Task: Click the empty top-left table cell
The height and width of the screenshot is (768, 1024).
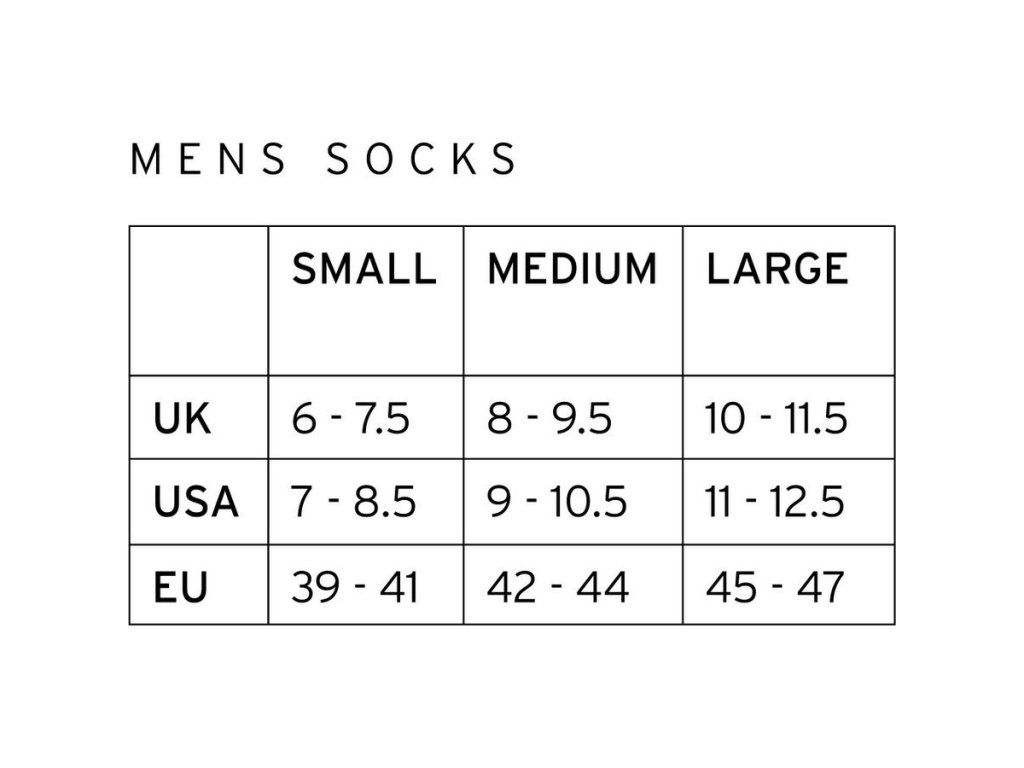Action: point(199,300)
